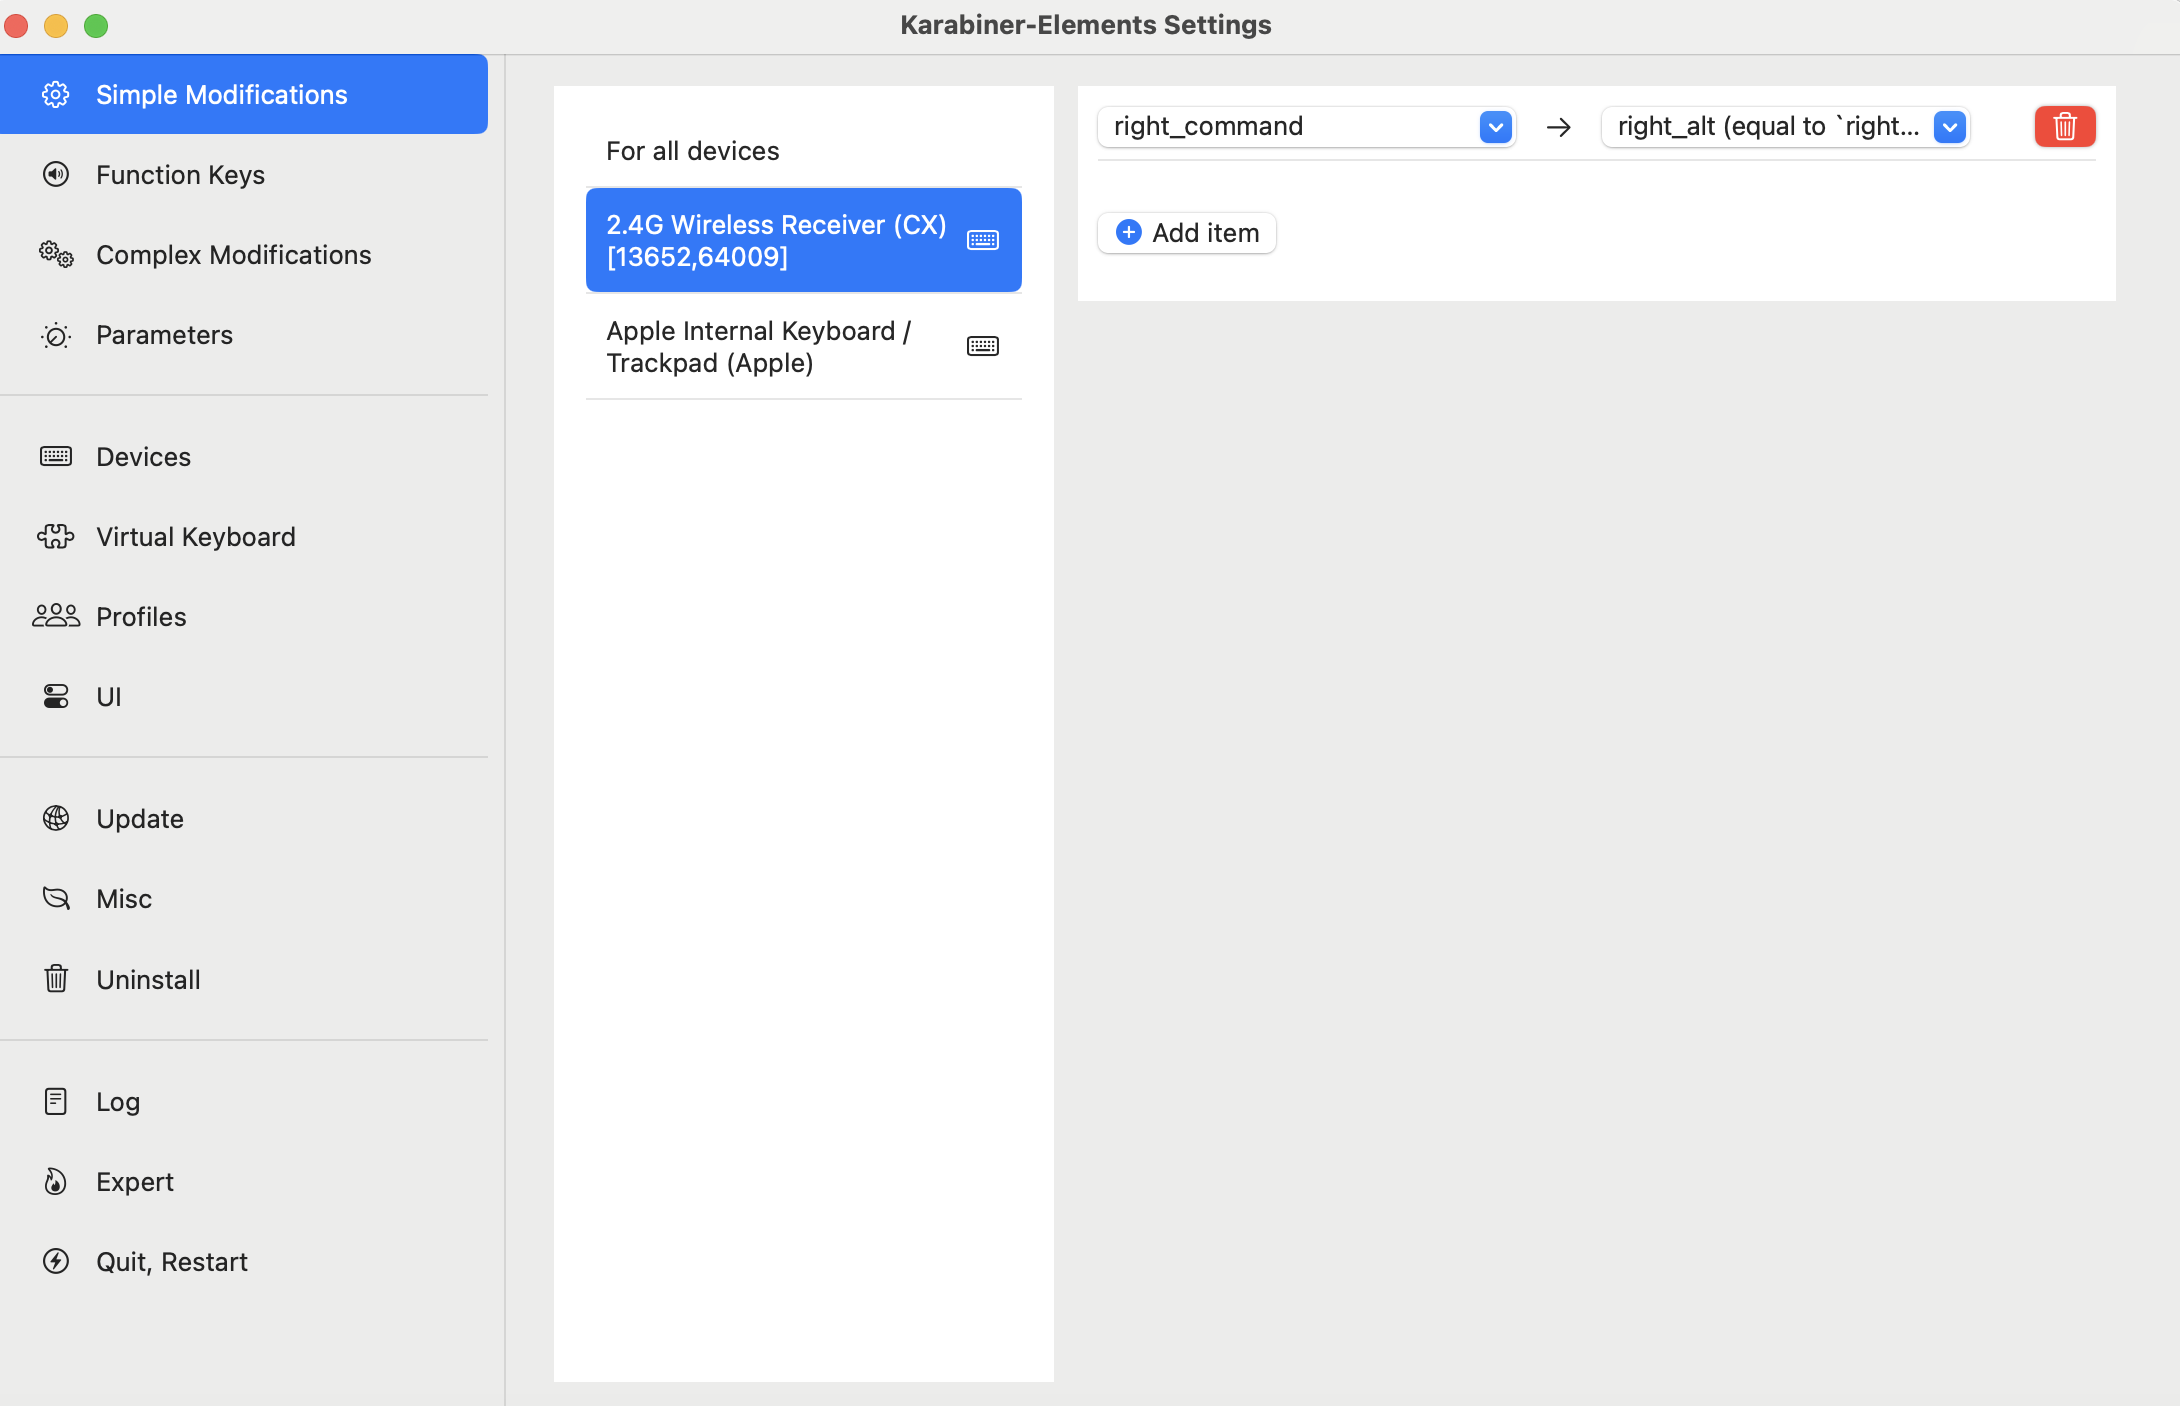The image size is (2180, 1406).
Task: Open the Uninstall section
Action: pyautogui.click(x=148, y=980)
